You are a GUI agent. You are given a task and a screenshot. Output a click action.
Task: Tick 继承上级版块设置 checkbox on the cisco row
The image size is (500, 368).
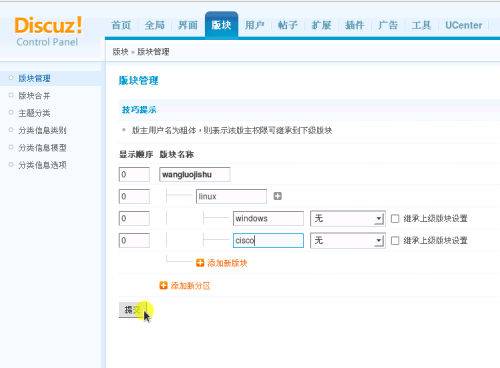(395, 241)
